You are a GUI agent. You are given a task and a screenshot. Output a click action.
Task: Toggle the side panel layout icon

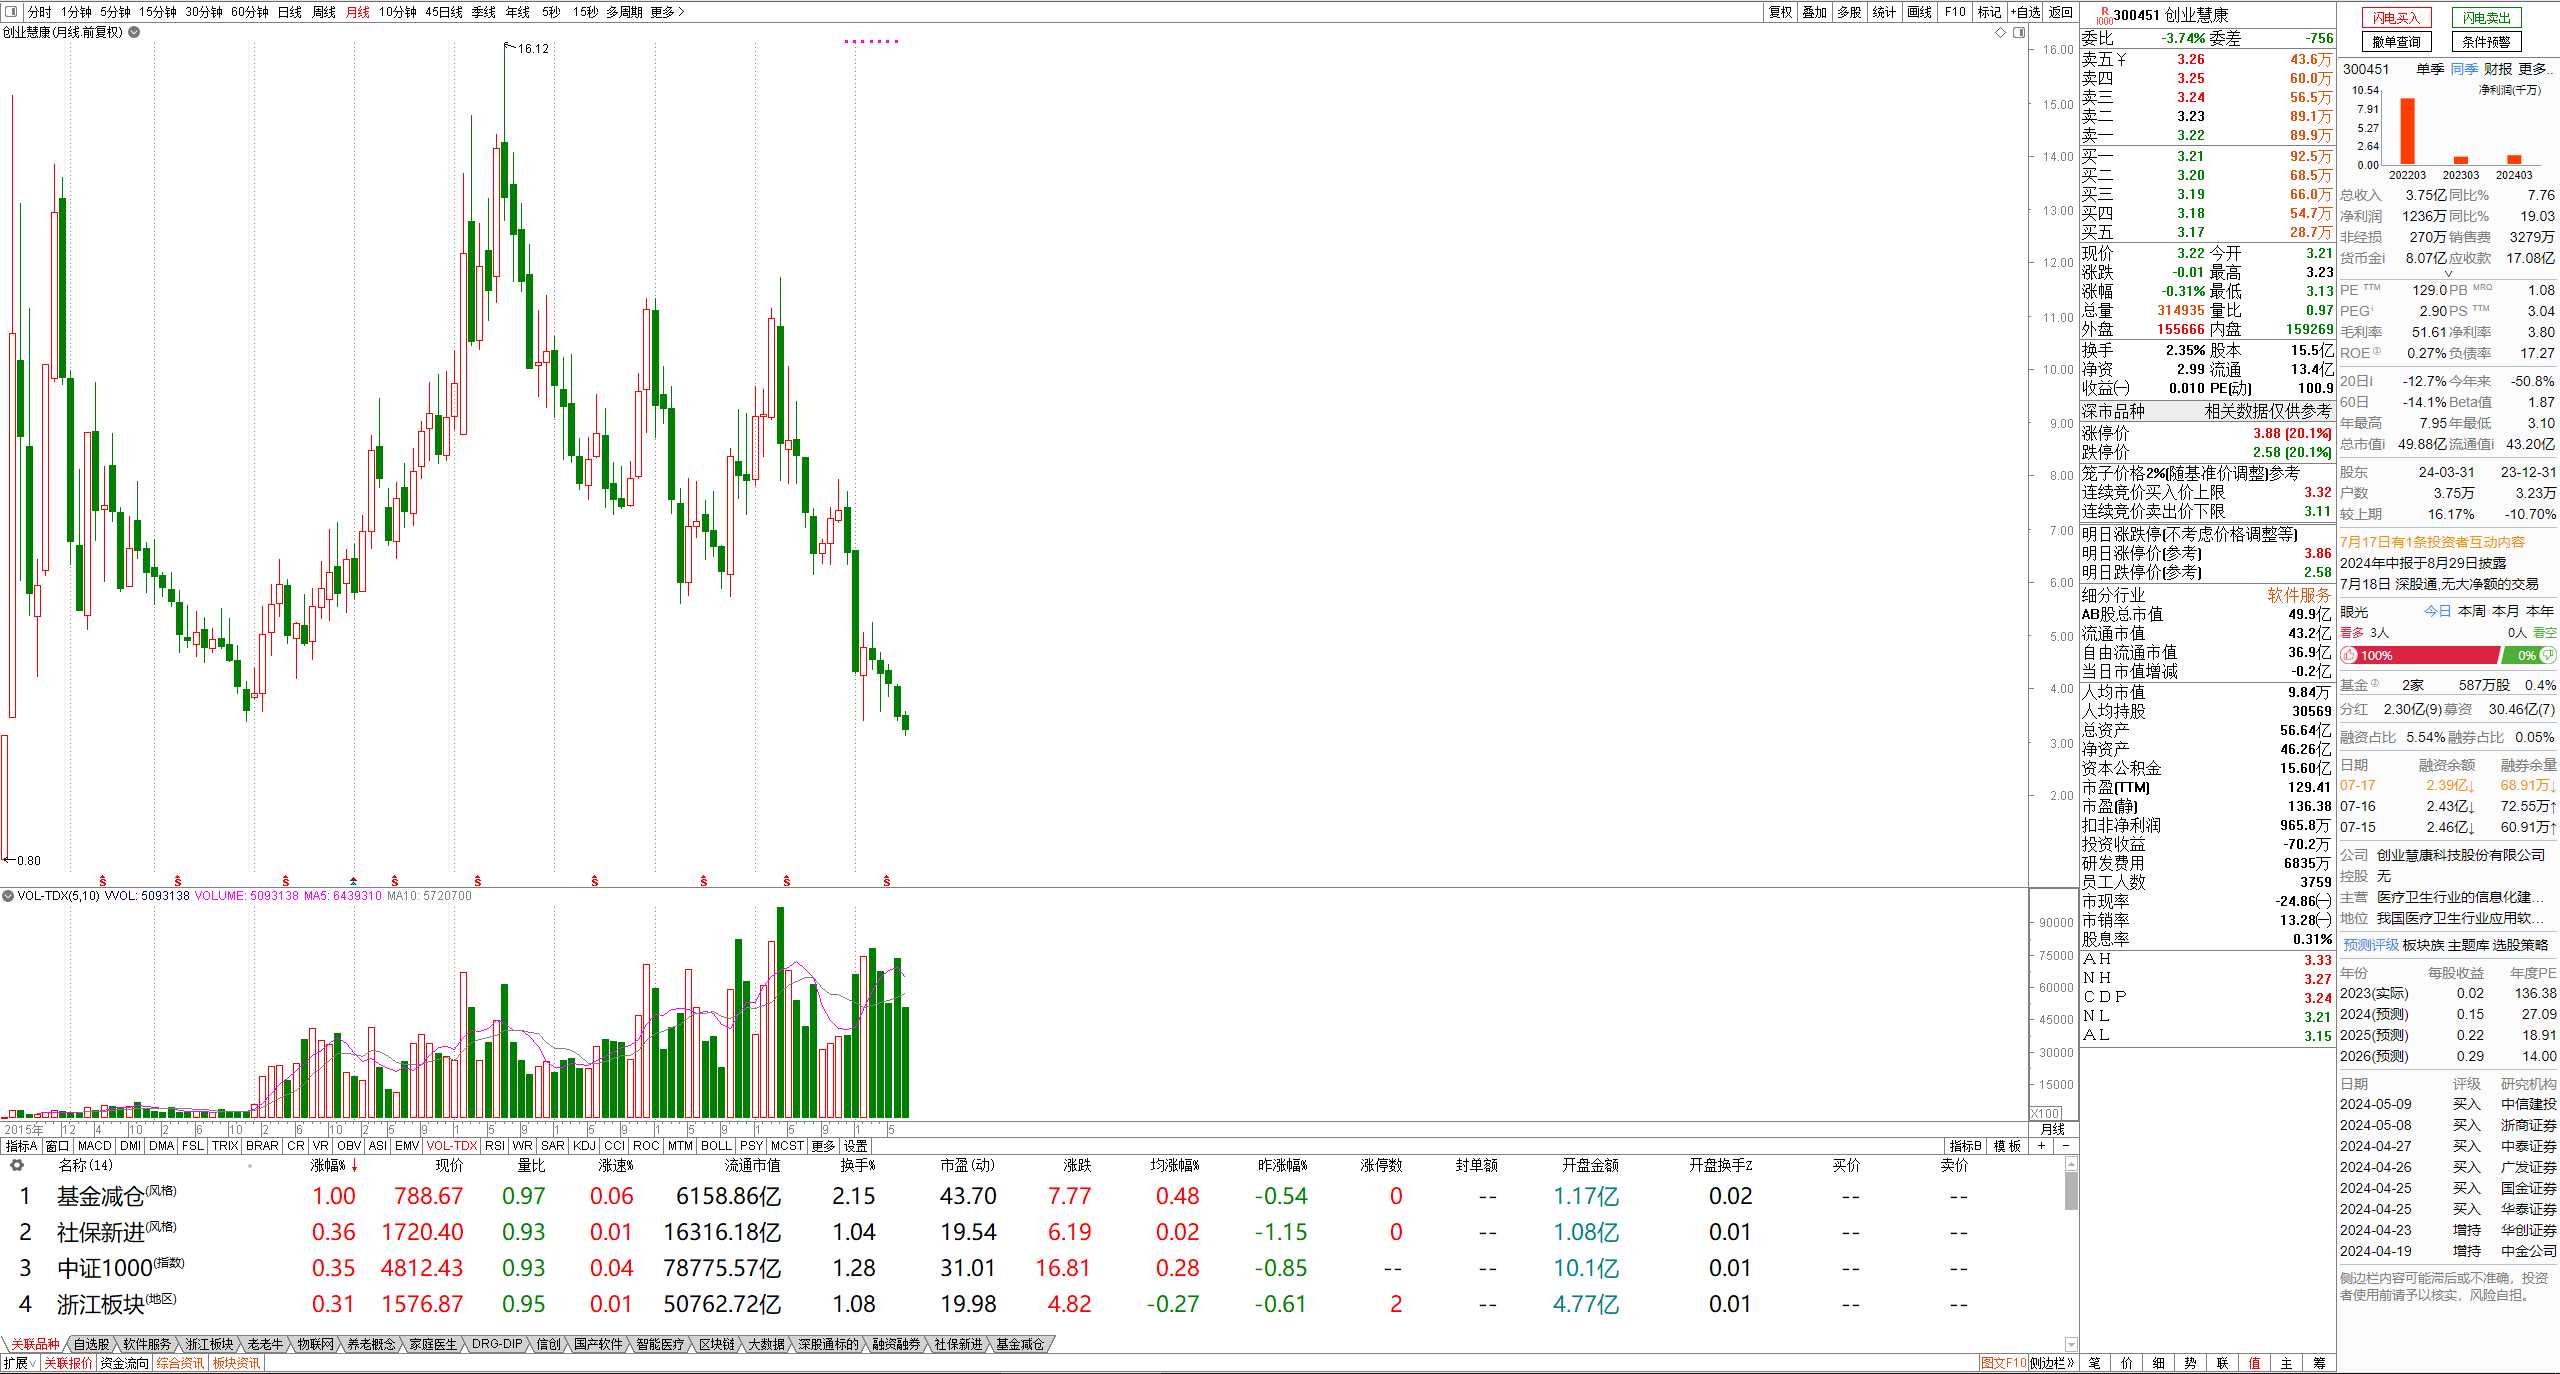[2019, 32]
